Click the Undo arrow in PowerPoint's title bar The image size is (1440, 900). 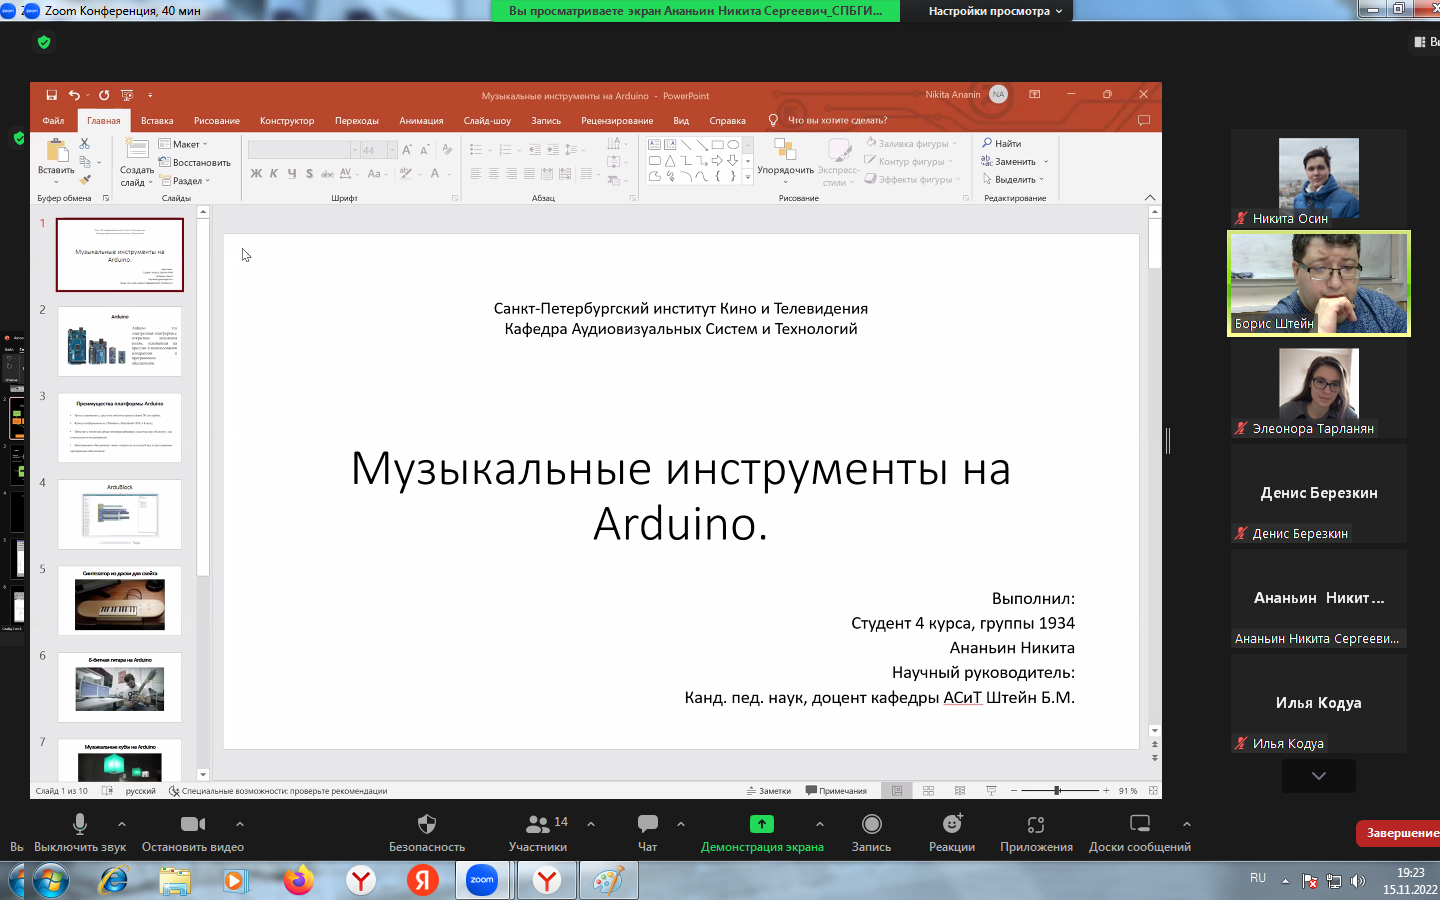pyautogui.click(x=74, y=95)
